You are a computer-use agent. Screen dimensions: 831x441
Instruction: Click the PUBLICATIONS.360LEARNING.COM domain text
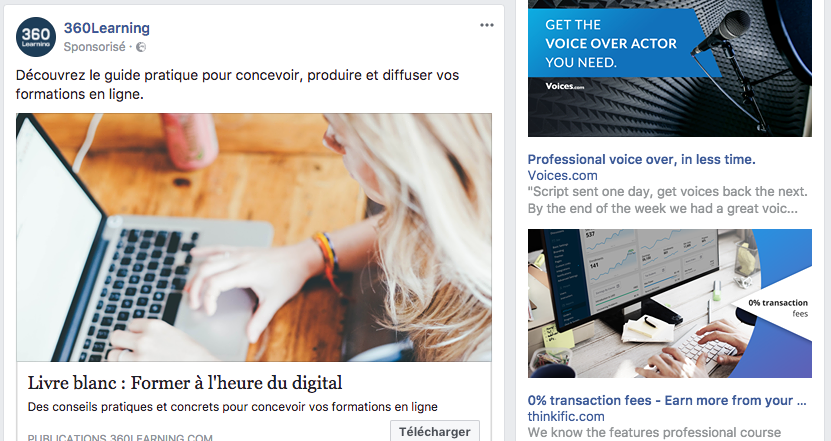120,437
